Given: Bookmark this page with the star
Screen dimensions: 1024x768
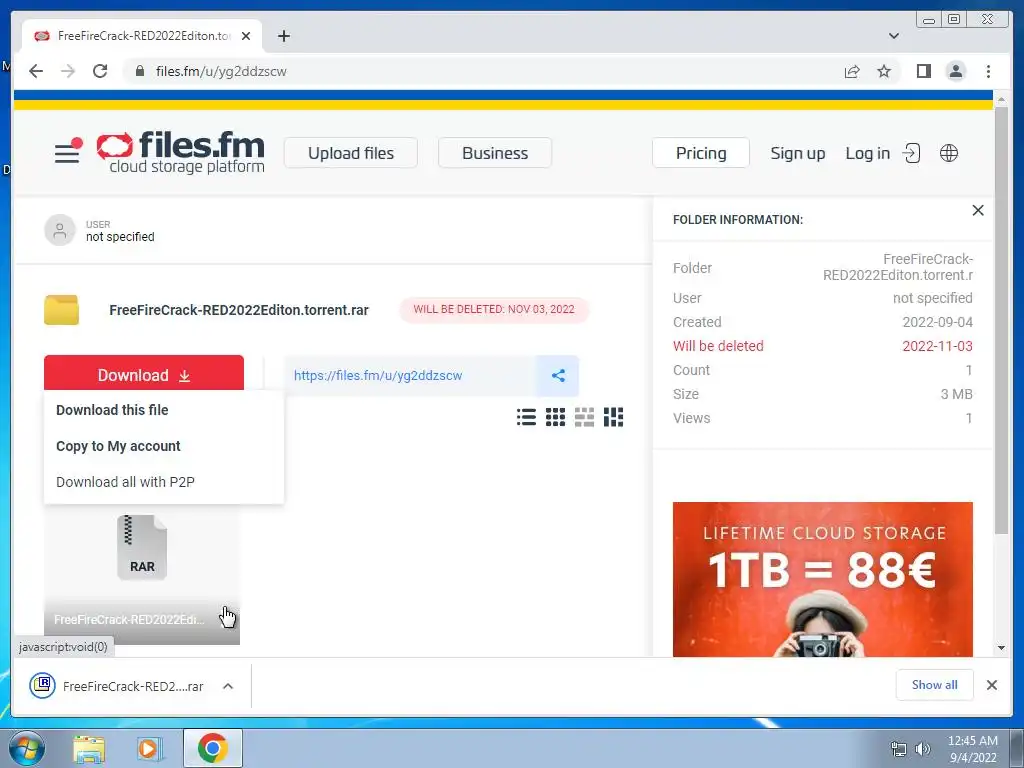Looking at the screenshot, I should [x=884, y=71].
